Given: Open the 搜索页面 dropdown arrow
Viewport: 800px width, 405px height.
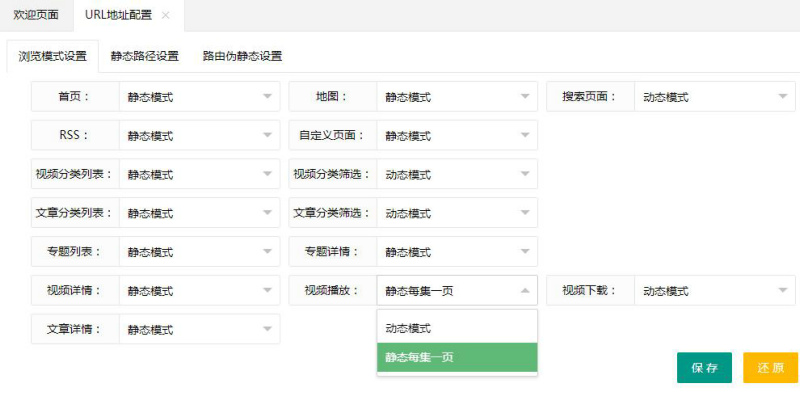Looking at the screenshot, I should (x=783, y=97).
